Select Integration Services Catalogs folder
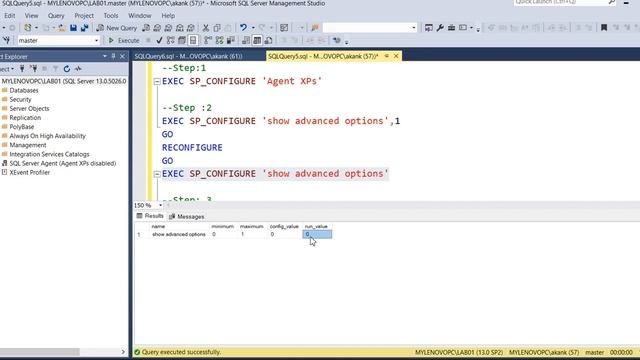Image resolution: width=640 pixels, height=360 pixels. 49,154
